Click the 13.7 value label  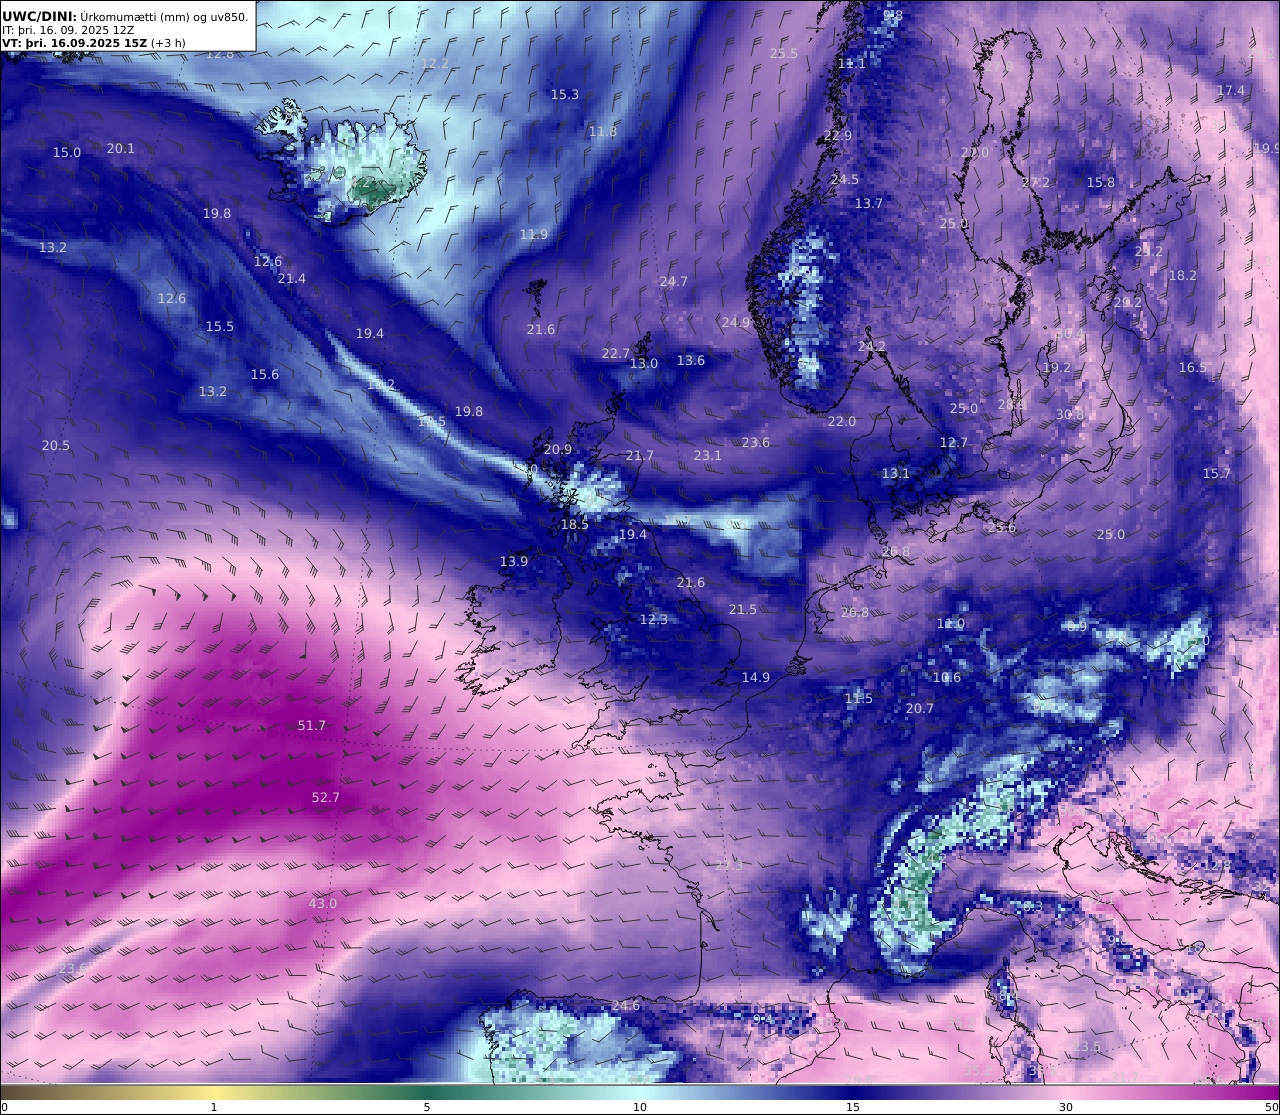(x=869, y=203)
